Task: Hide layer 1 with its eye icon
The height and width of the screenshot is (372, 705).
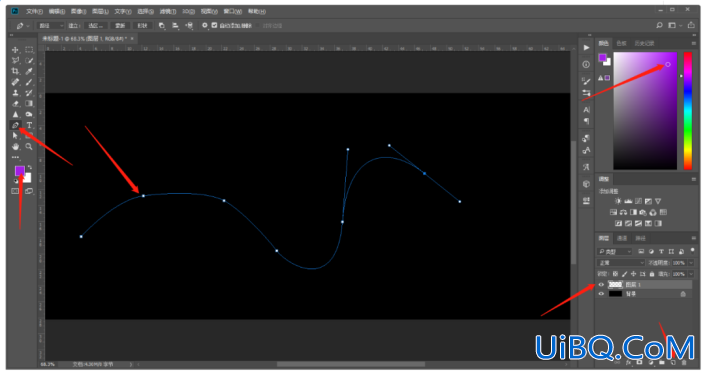Action: 601,285
